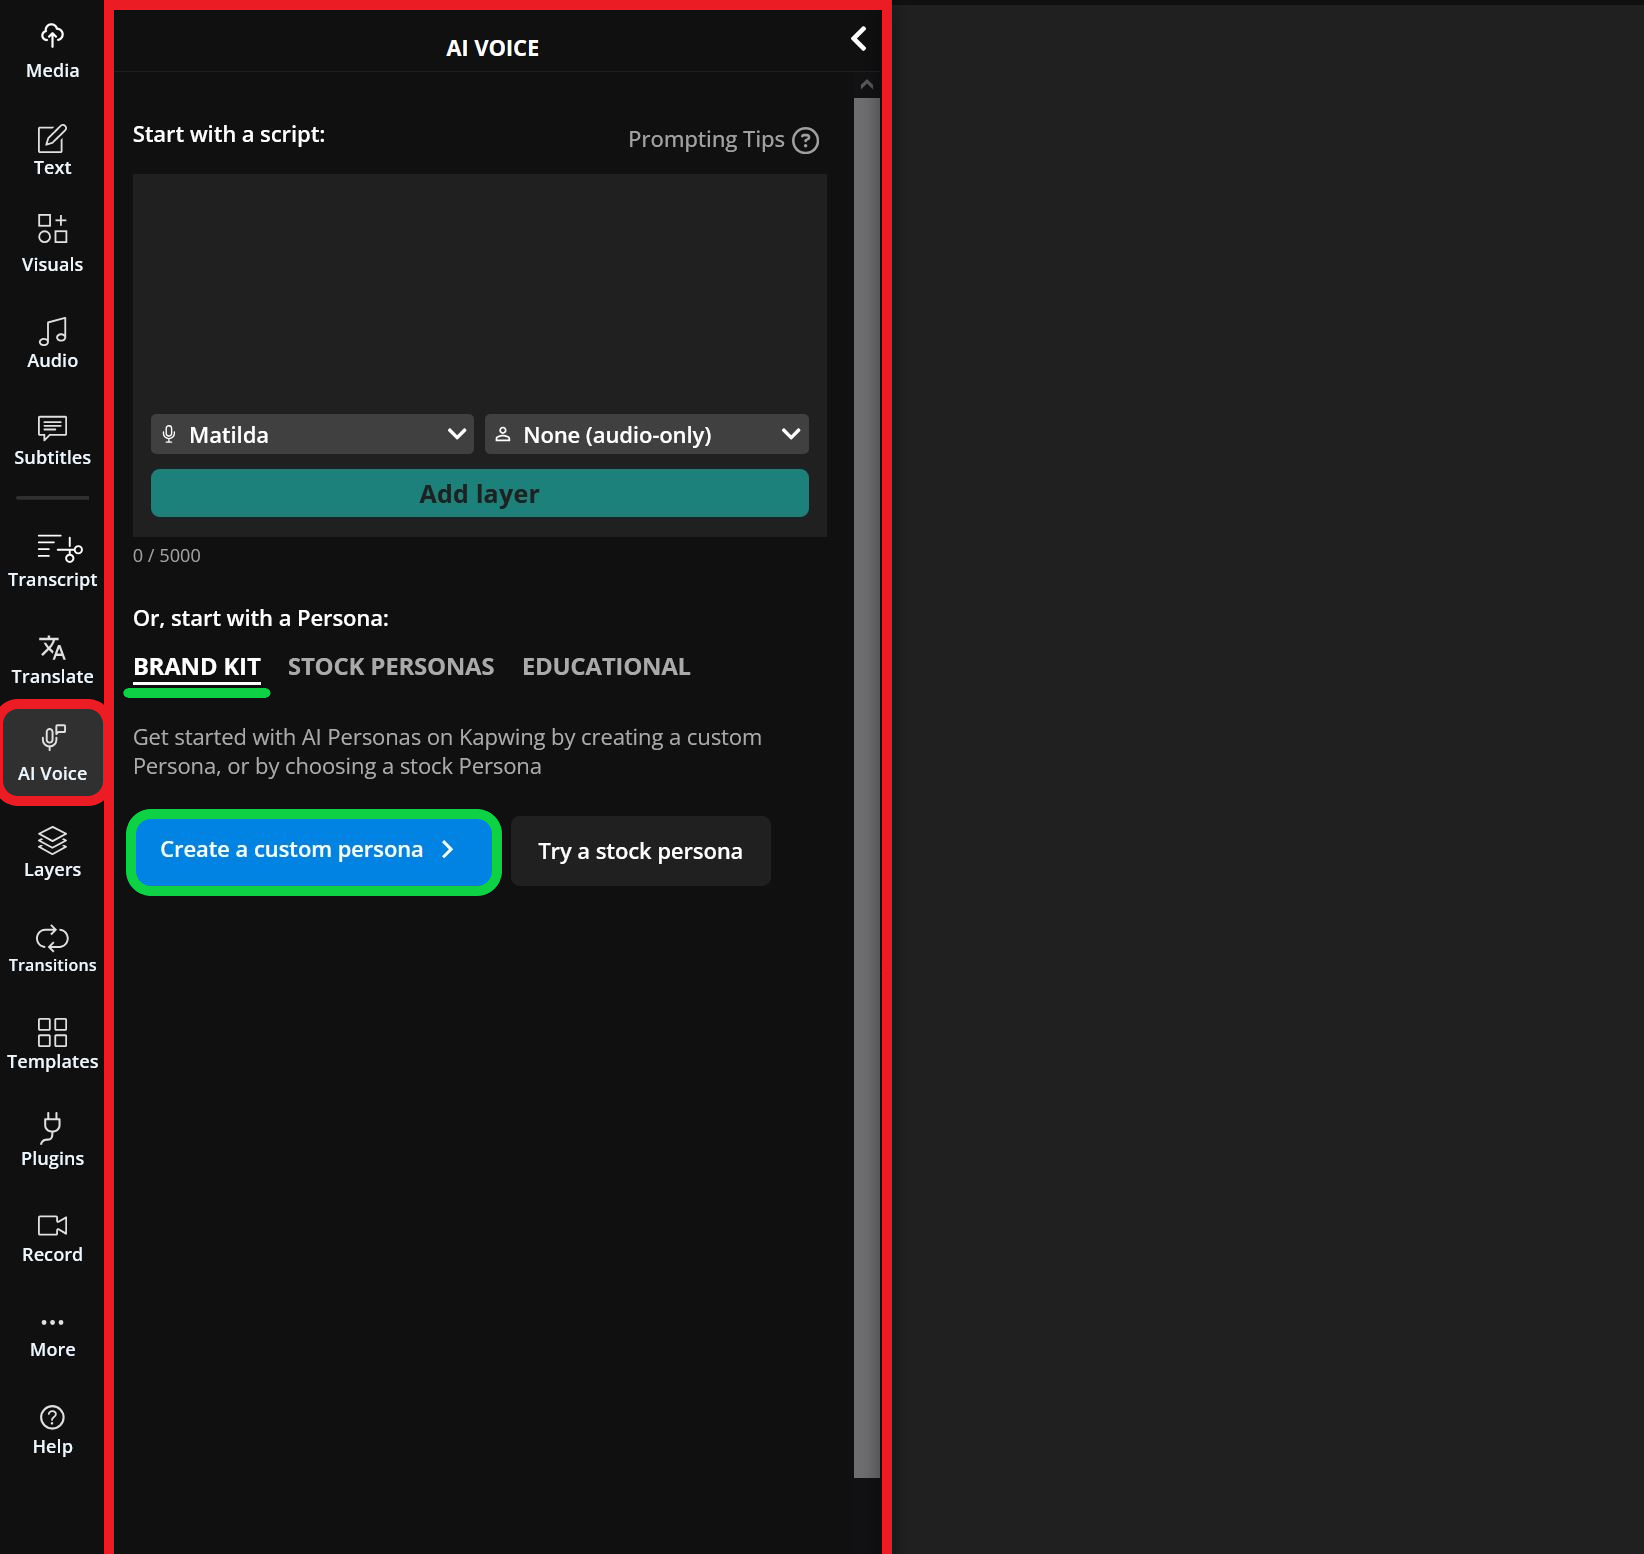This screenshot has height=1554, width=1644.
Task: Click the Record camera icon
Action: pyautogui.click(x=52, y=1226)
